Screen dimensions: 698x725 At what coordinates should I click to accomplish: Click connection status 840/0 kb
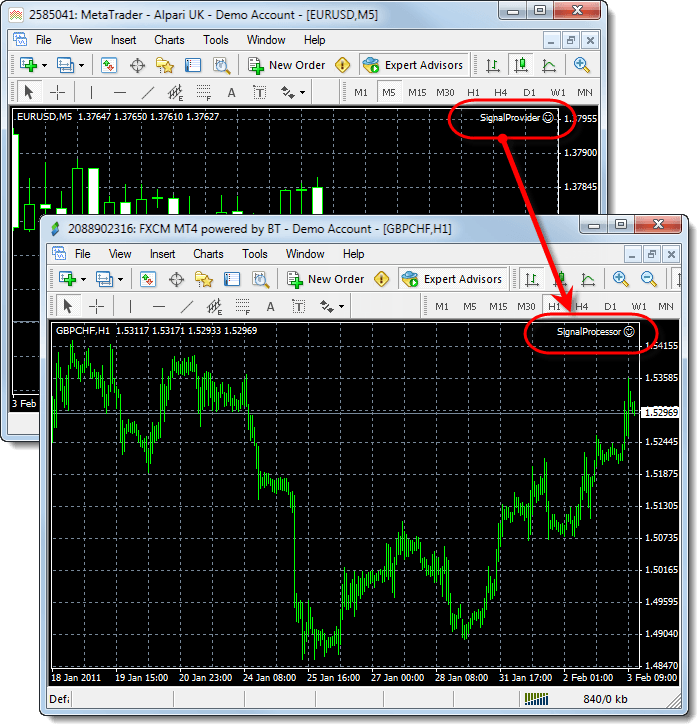[x=605, y=699]
